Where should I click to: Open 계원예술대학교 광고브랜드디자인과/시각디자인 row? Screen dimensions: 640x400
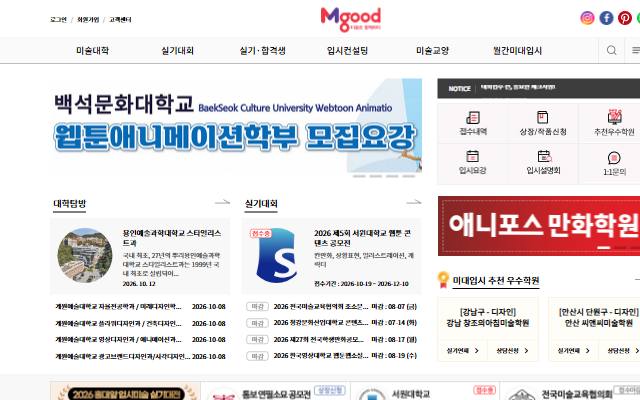[x=140, y=356]
